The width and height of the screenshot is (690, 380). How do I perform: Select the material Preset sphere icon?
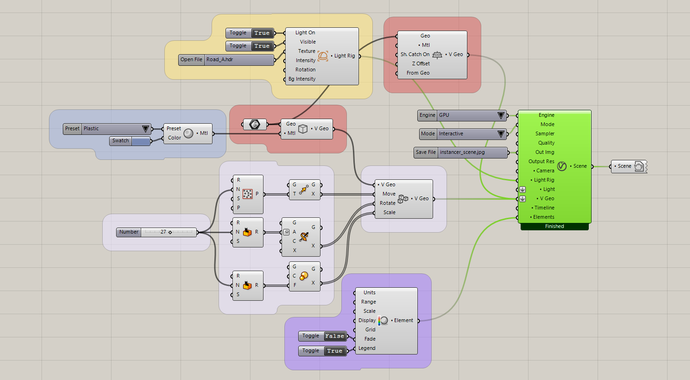[188, 133]
